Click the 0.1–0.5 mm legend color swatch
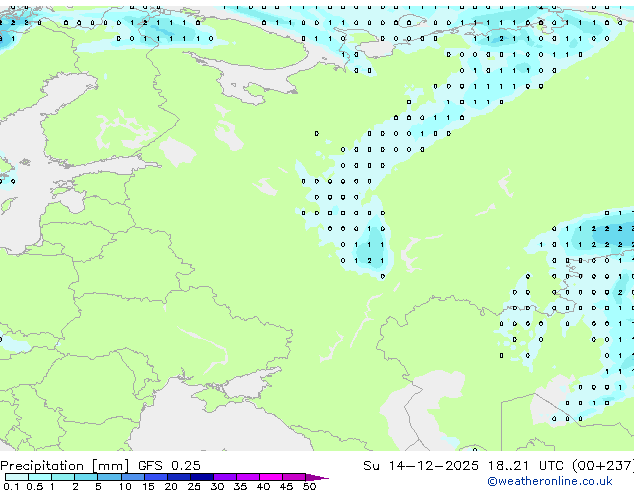Screen dimensions: 634x490 (17, 477)
